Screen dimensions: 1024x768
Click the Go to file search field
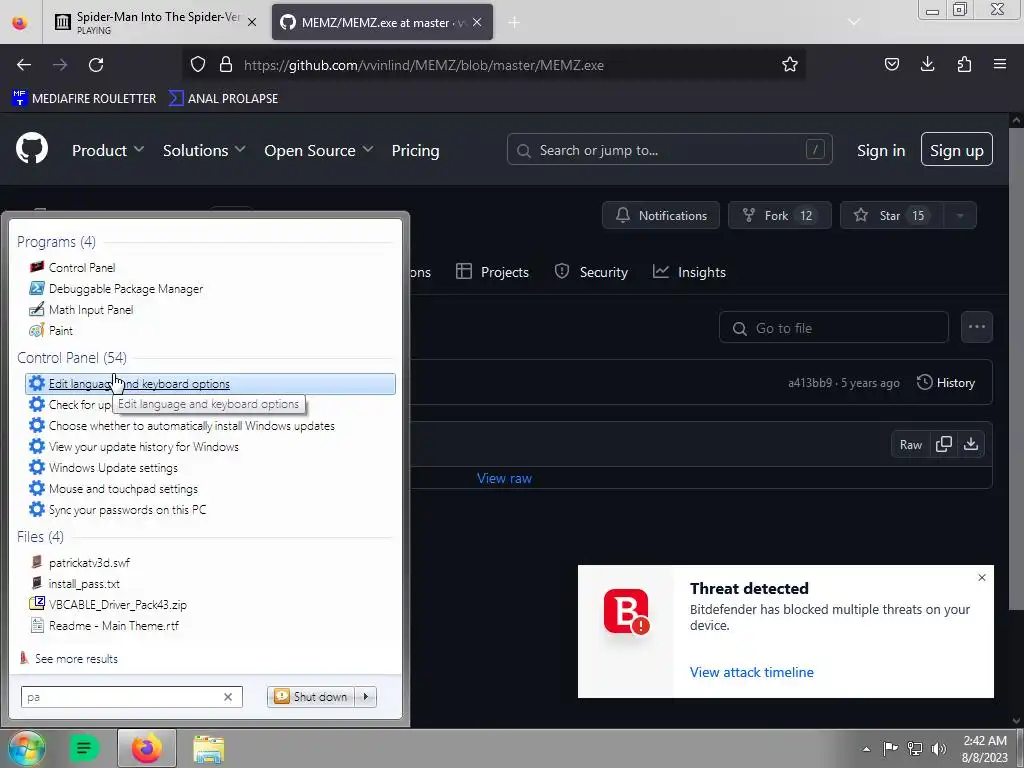tap(833, 328)
